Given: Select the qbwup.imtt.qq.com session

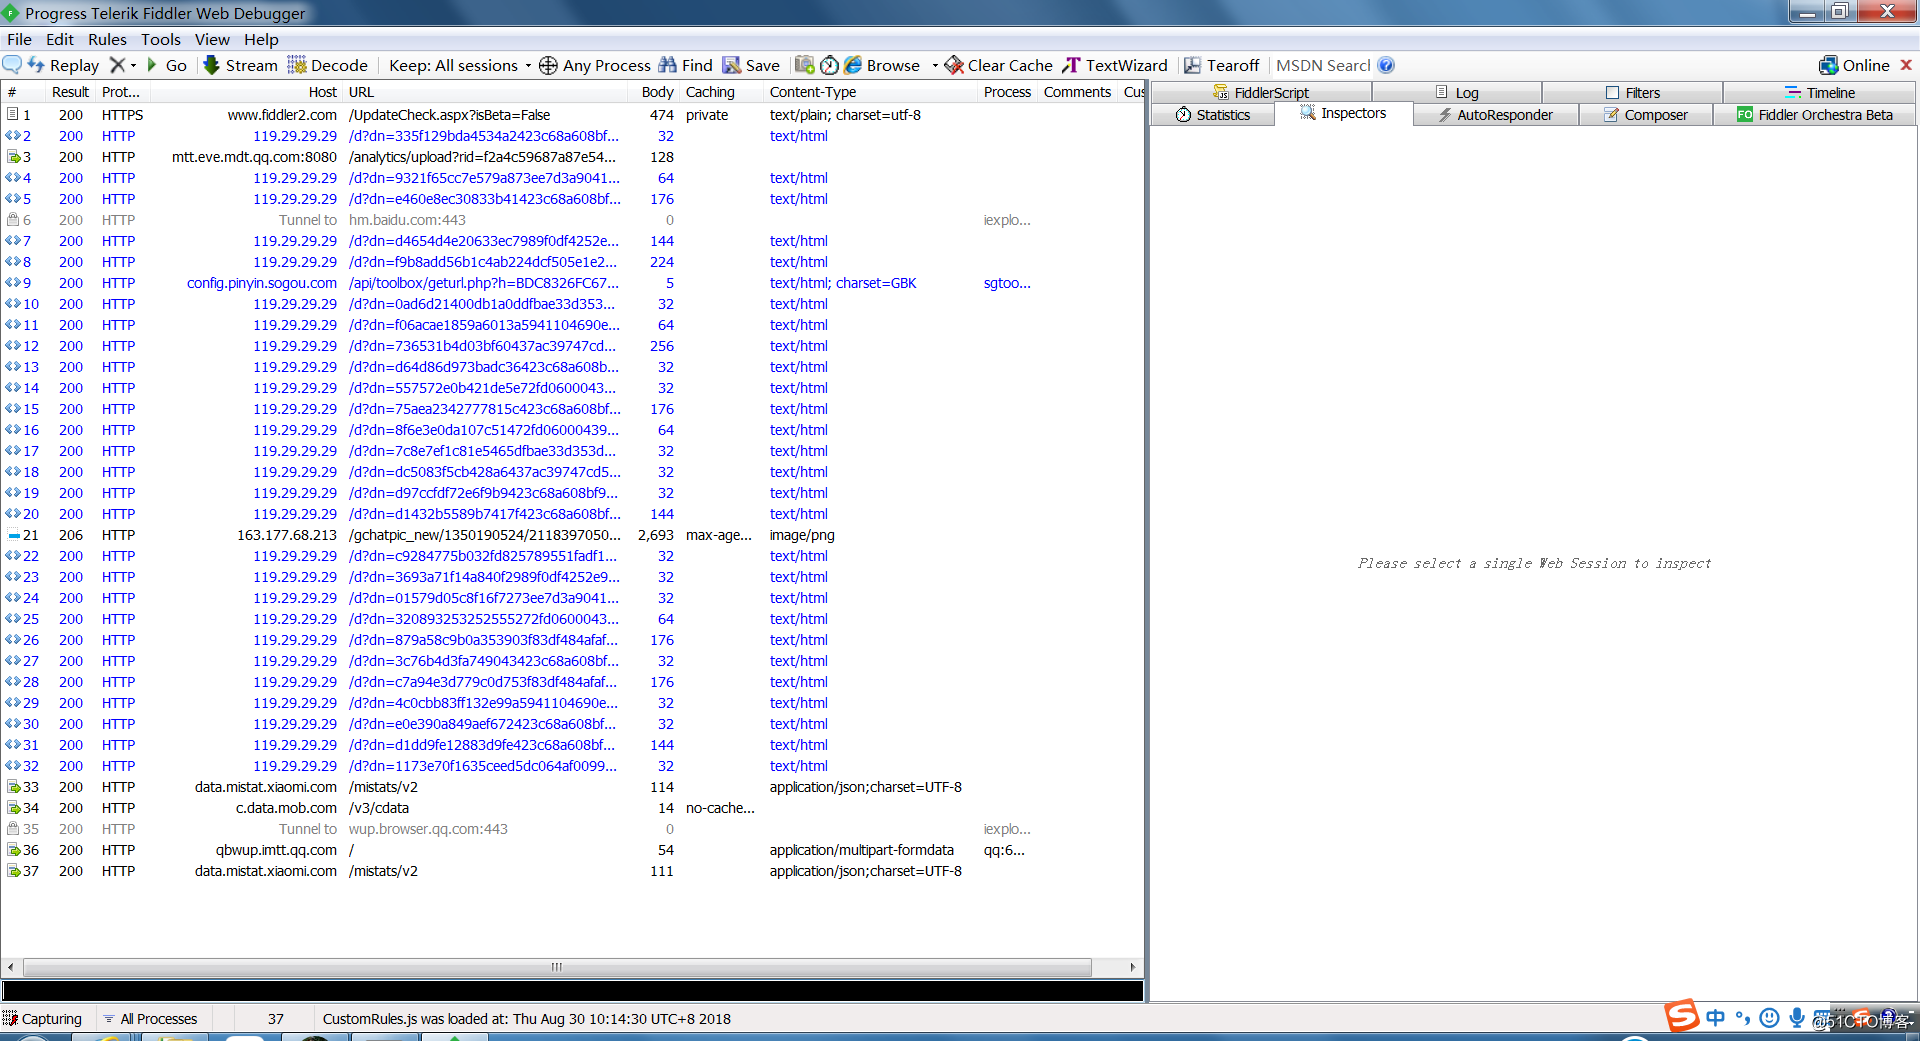Looking at the screenshot, I should click(x=572, y=850).
